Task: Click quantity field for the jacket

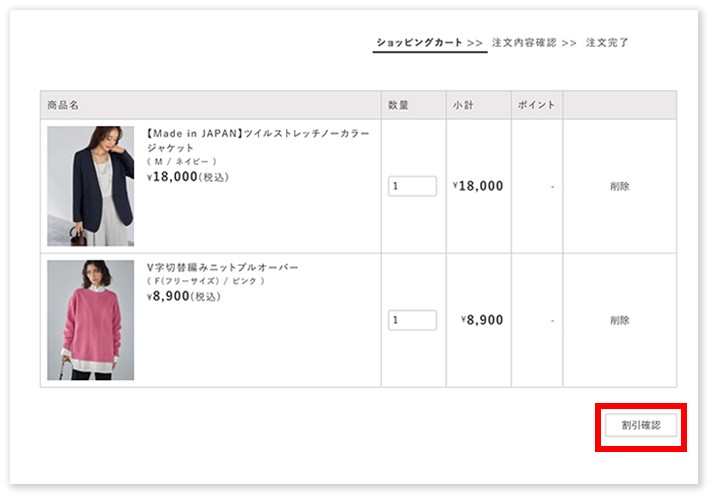Action: tap(412, 186)
